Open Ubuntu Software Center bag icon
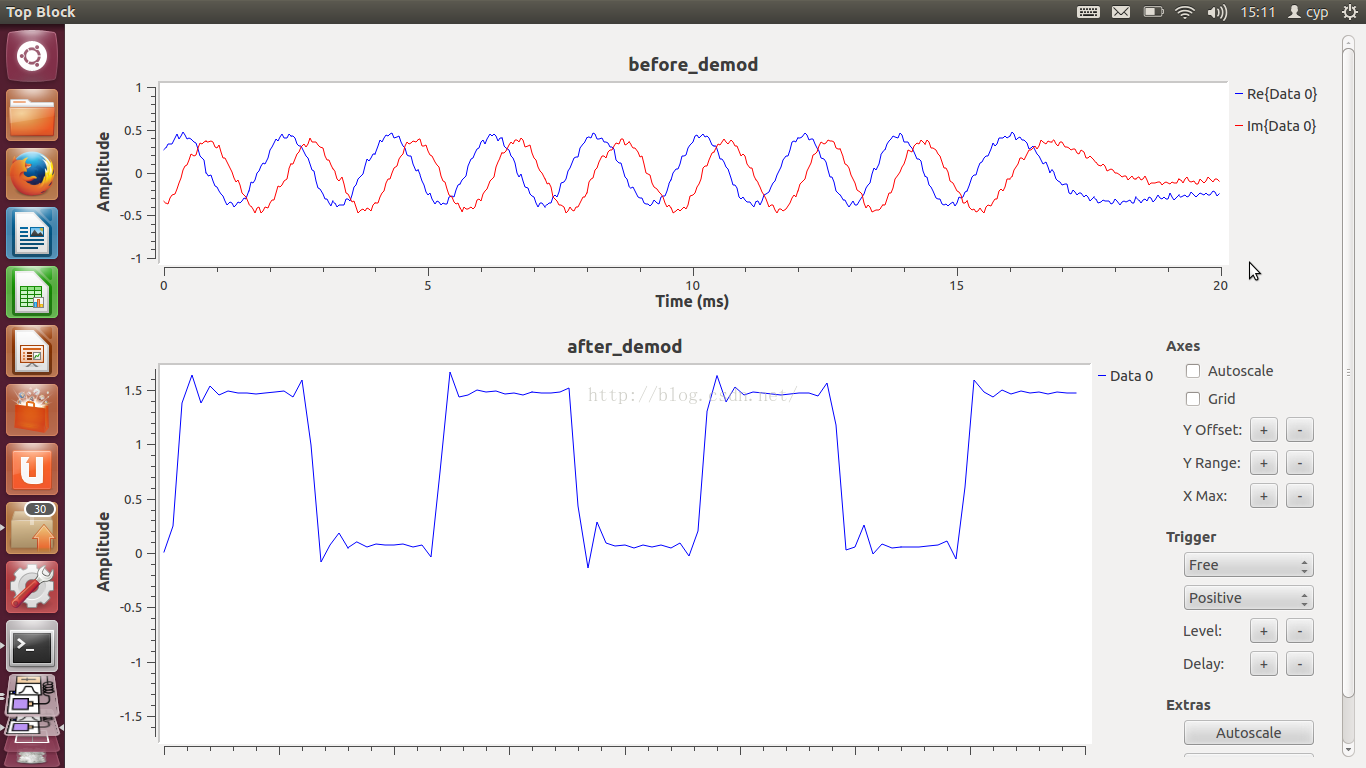 [32, 410]
